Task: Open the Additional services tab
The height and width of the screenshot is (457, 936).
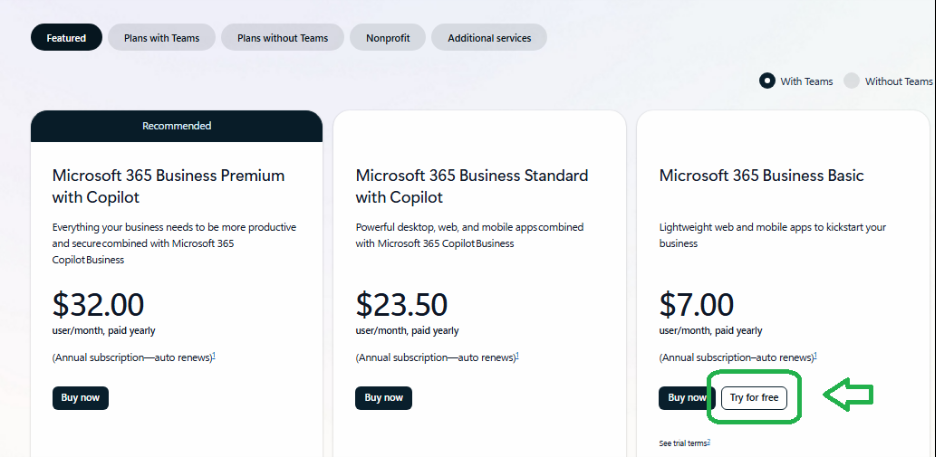Action: tap(489, 38)
